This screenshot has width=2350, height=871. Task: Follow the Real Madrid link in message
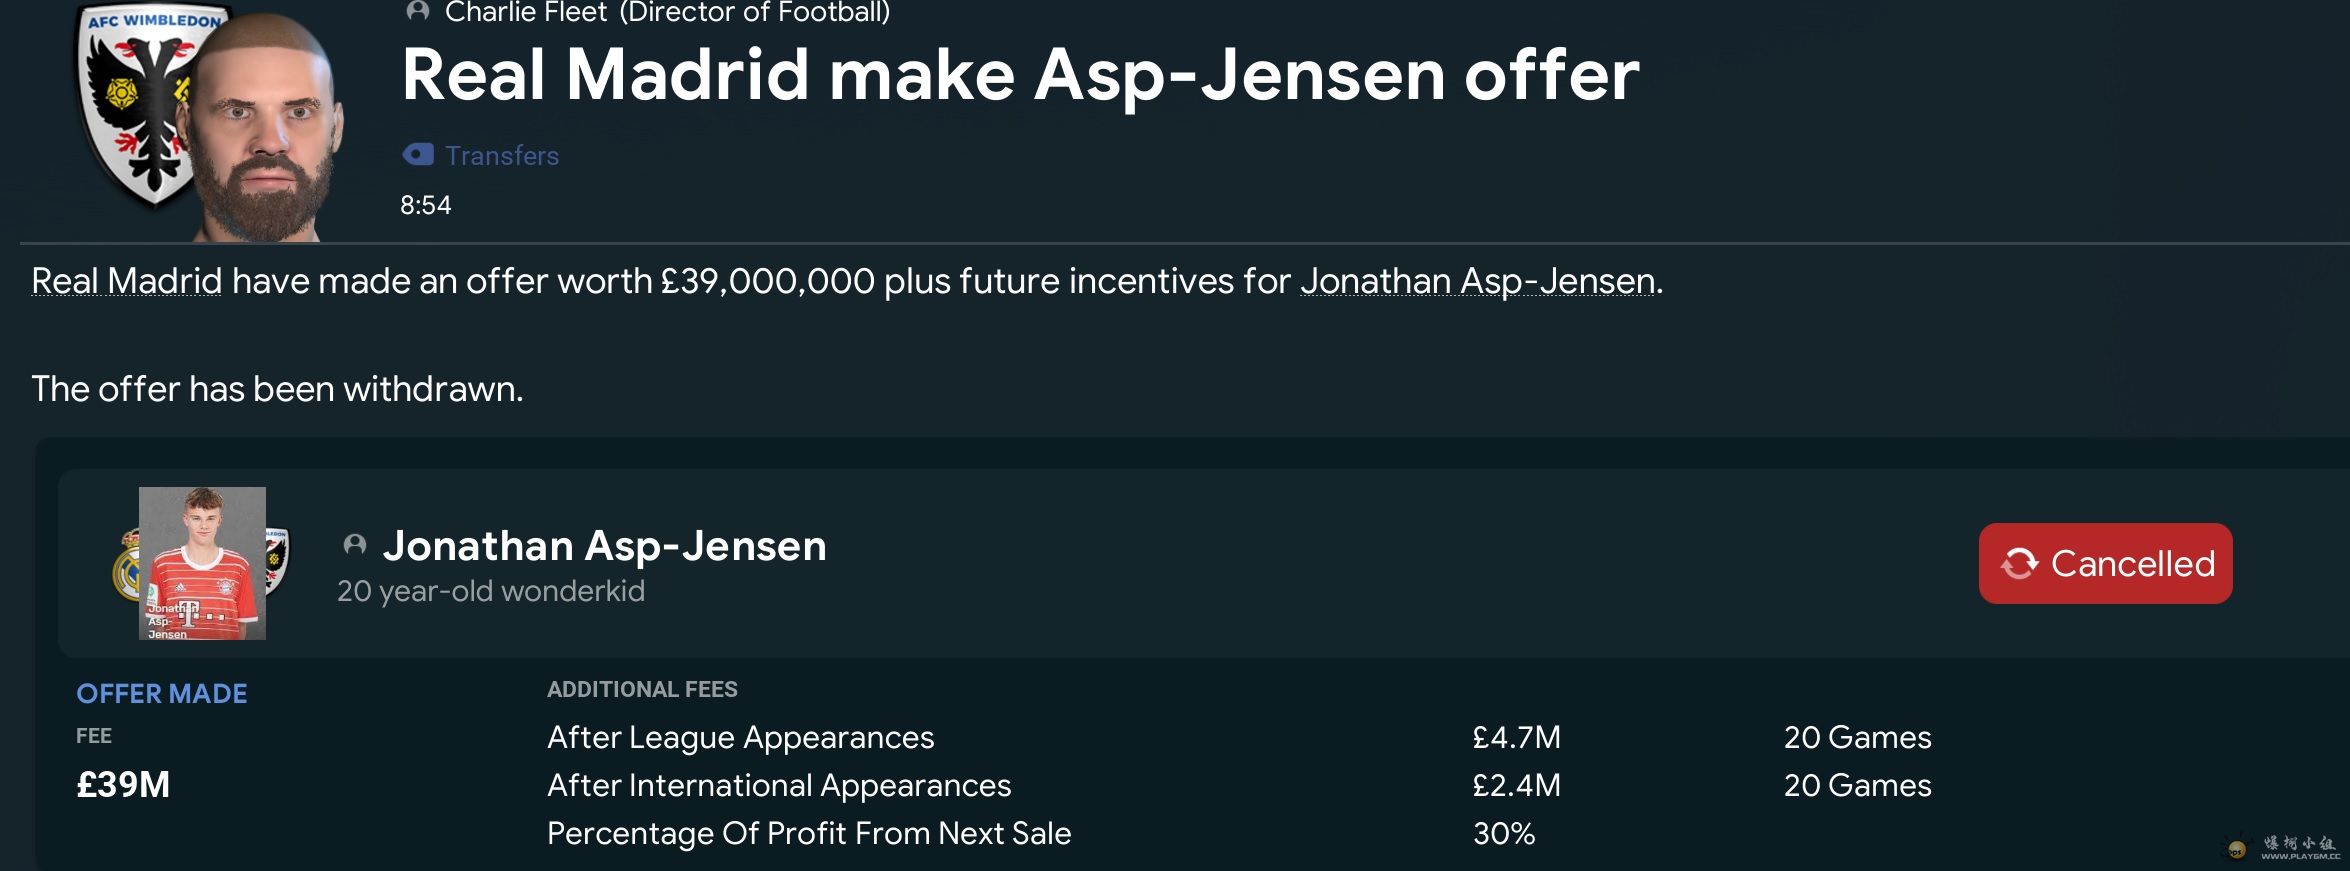point(126,281)
